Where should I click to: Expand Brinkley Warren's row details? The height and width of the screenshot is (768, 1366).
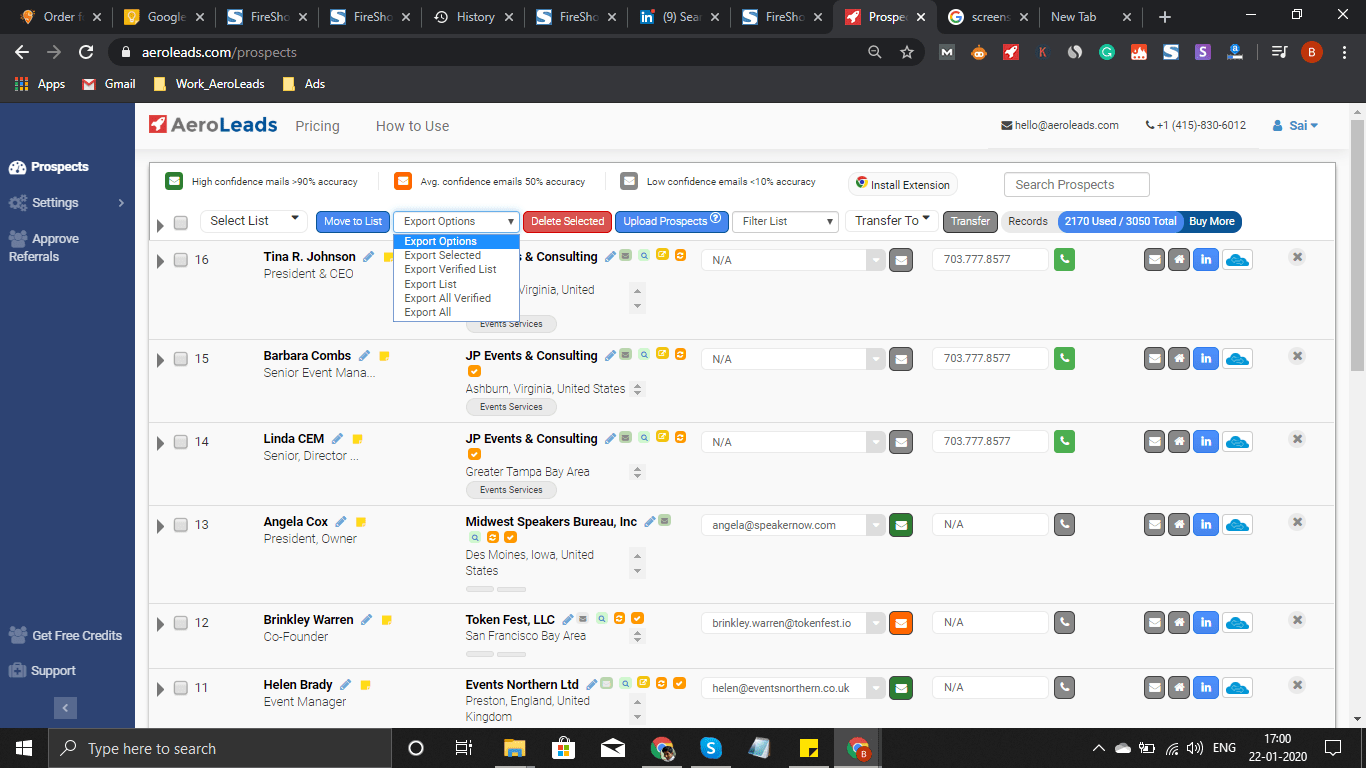[160, 622]
